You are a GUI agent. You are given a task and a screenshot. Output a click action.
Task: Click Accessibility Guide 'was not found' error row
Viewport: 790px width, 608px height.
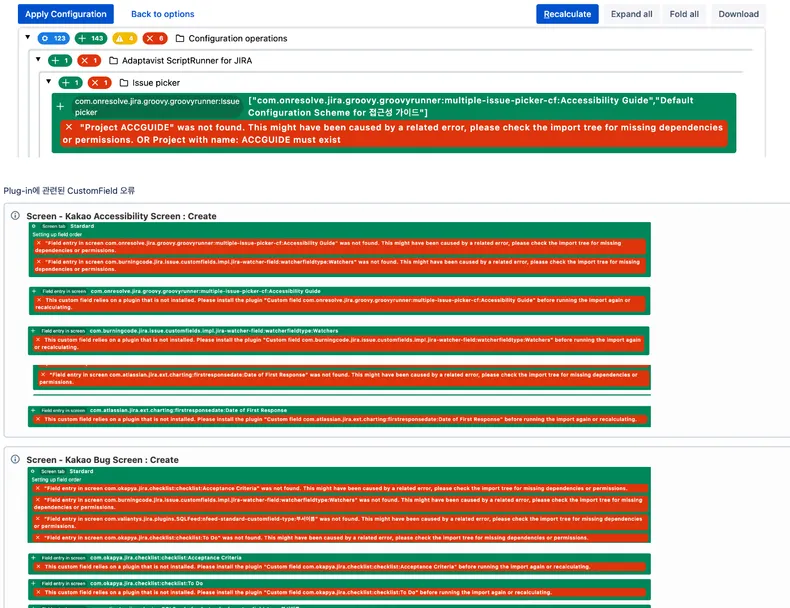point(340,246)
